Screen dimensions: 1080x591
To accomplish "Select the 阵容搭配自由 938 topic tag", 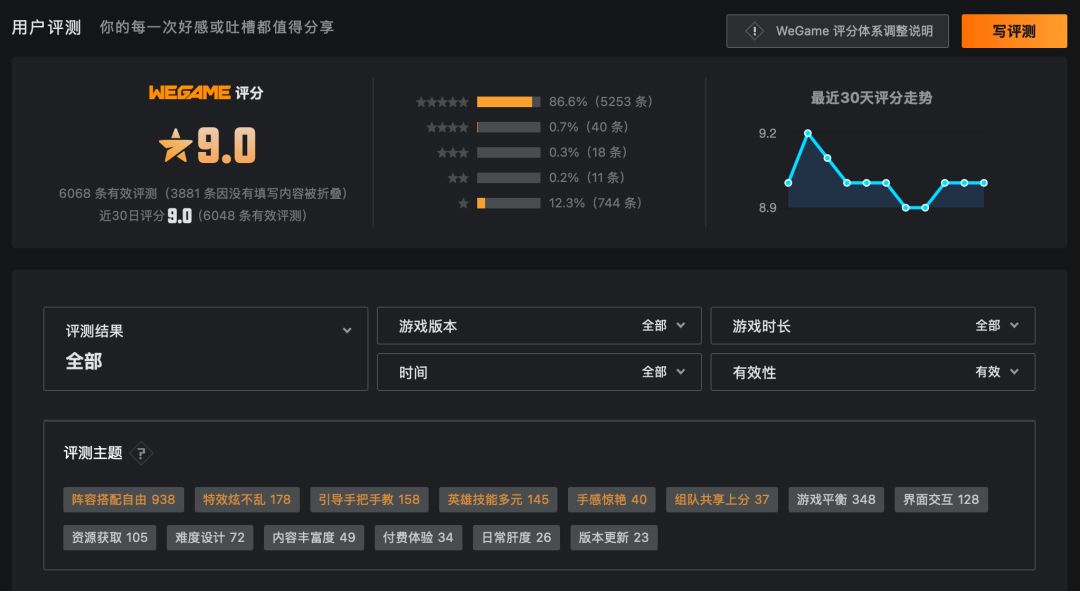I will click(x=123, y=499).
